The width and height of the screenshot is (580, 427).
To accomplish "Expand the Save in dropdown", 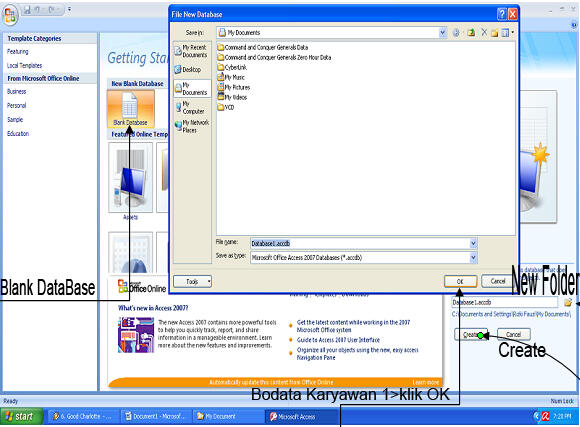I will click(x=442, y=33).
